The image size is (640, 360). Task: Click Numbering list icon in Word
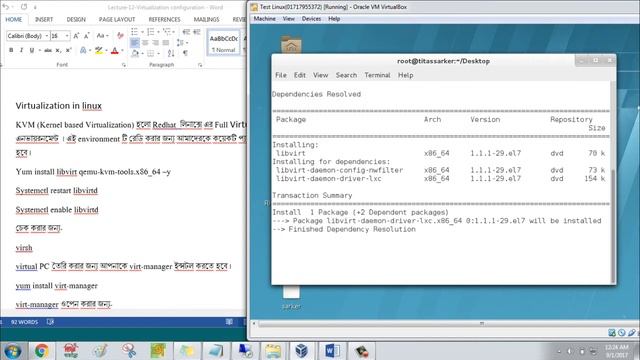pyautogui.click(x=151, y=32)
